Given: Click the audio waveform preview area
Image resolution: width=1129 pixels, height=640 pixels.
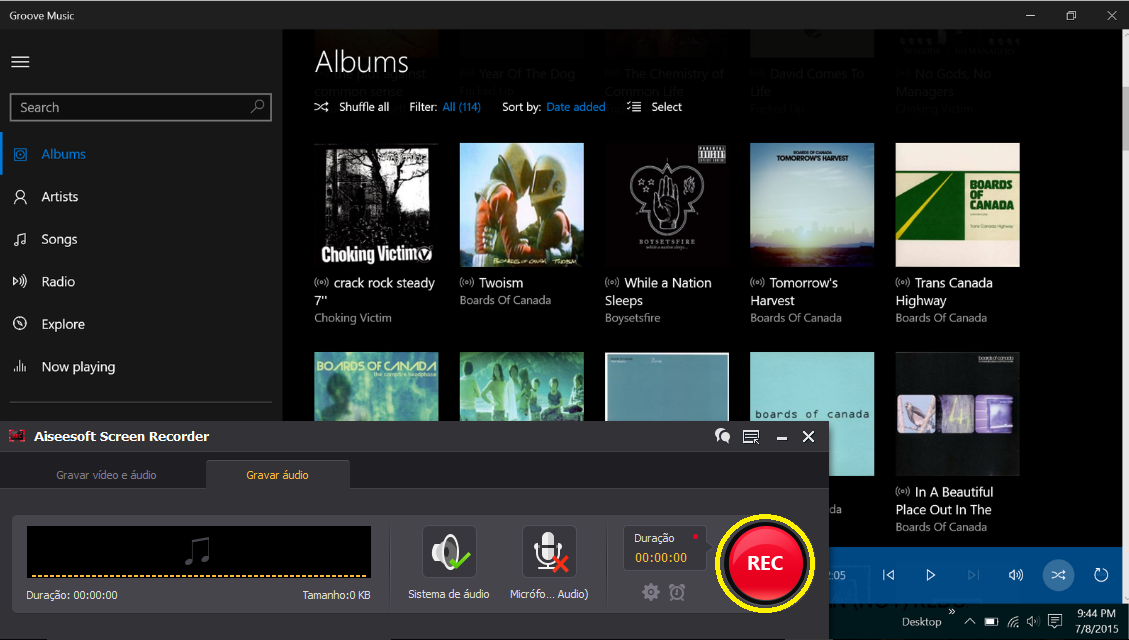Looking at the screenshot, I should coord(199,551).
